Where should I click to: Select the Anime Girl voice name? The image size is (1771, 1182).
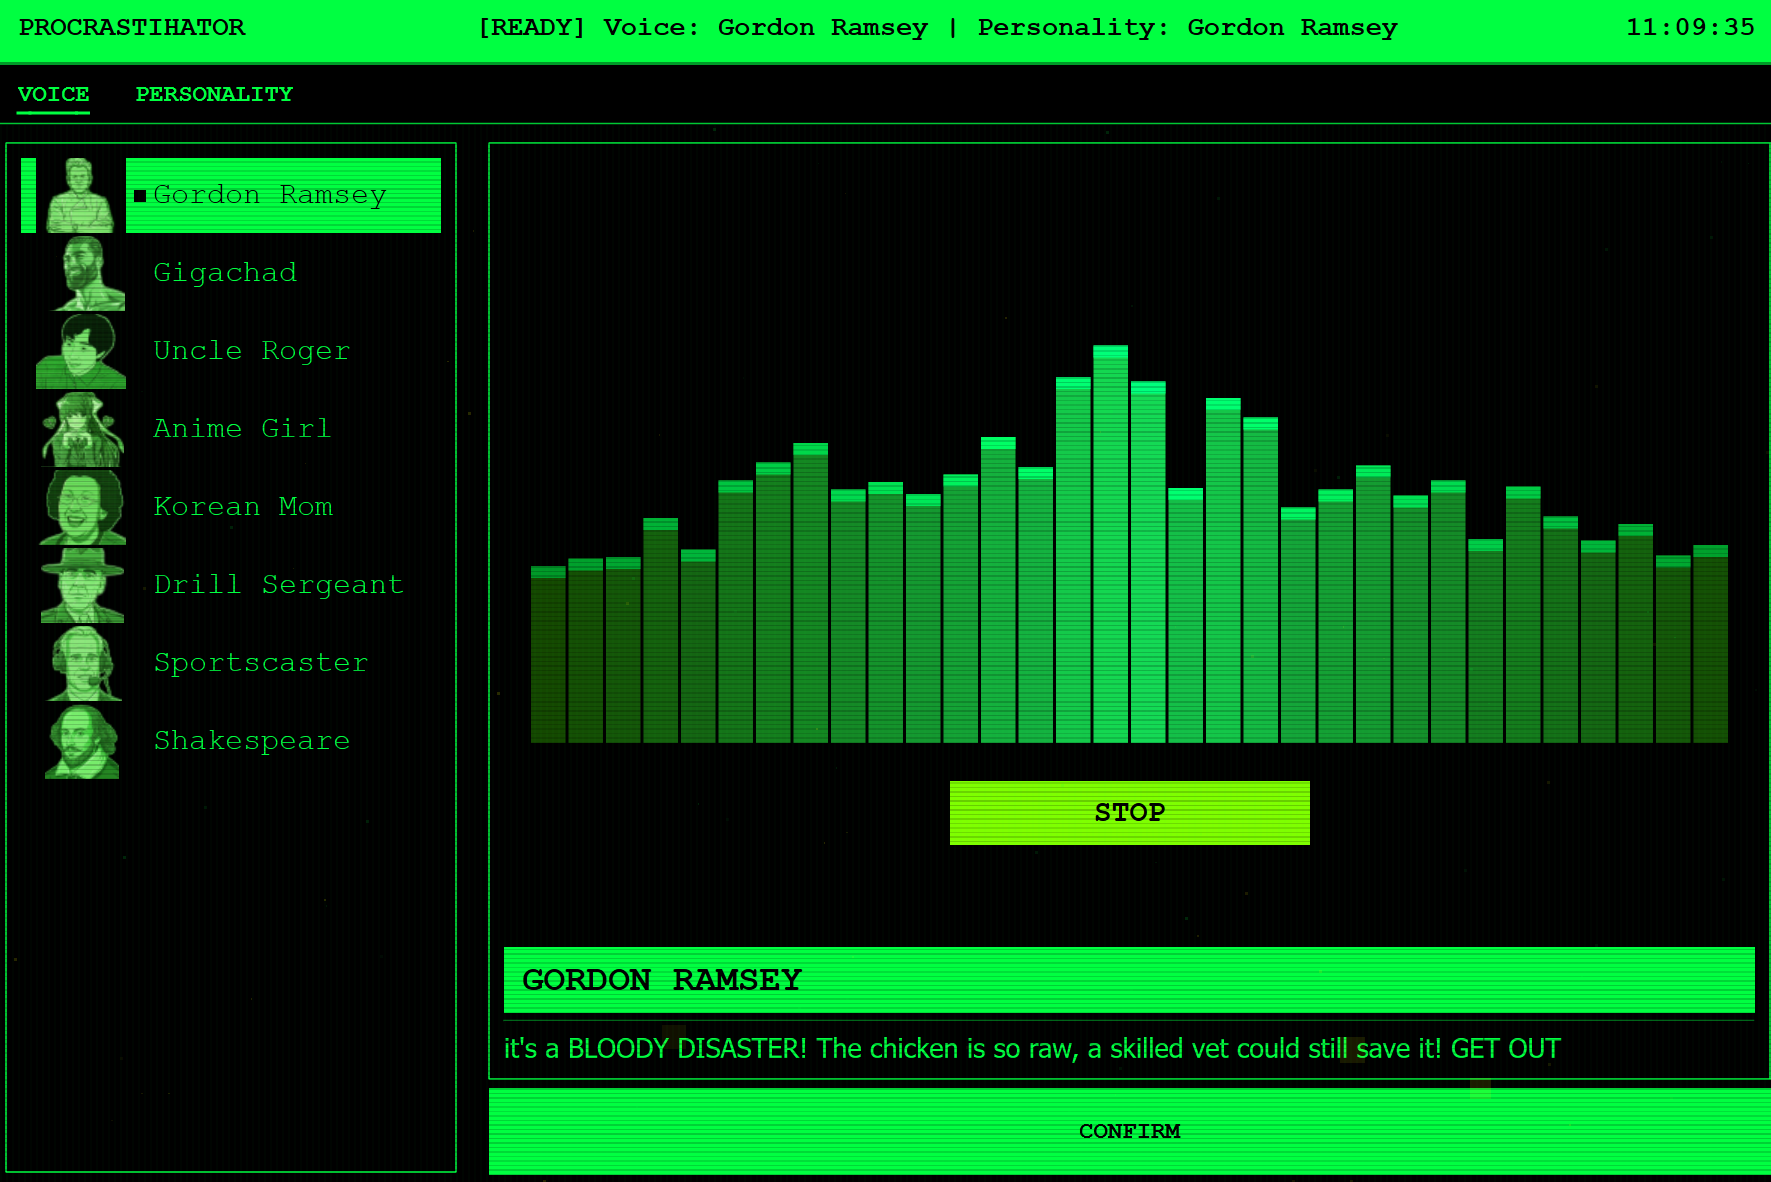pos(242,429)
